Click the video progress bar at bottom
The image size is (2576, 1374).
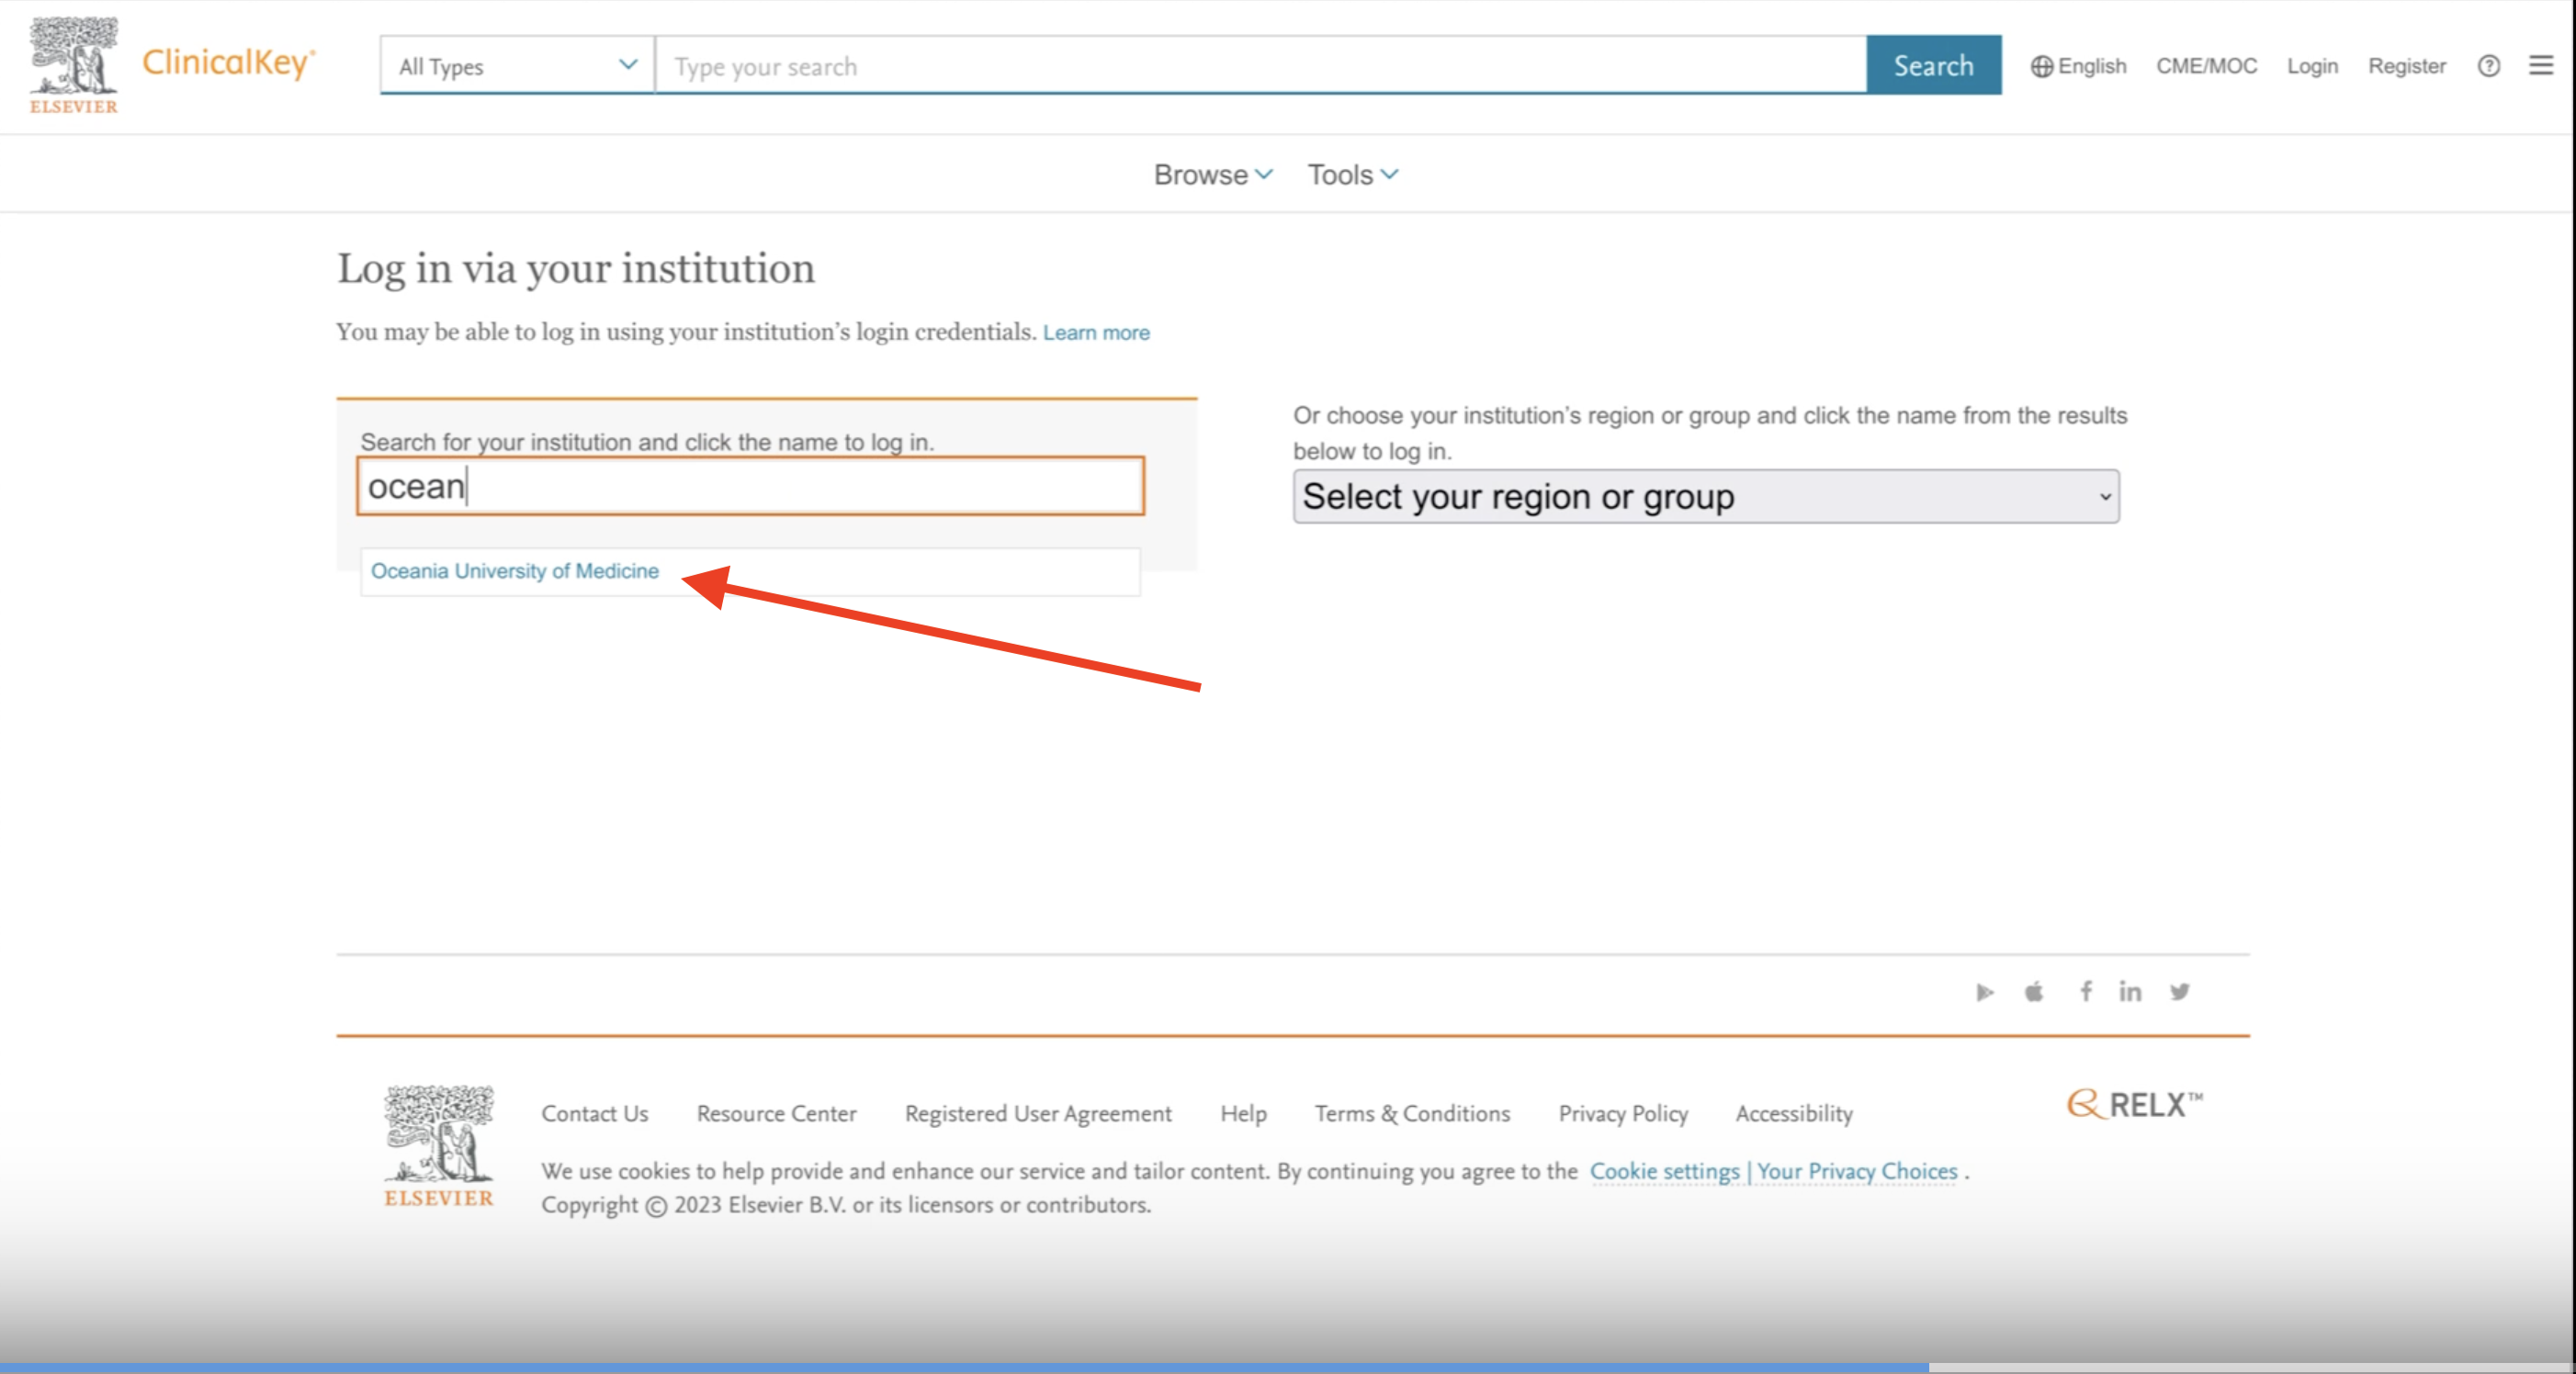coord(1288,1367)
